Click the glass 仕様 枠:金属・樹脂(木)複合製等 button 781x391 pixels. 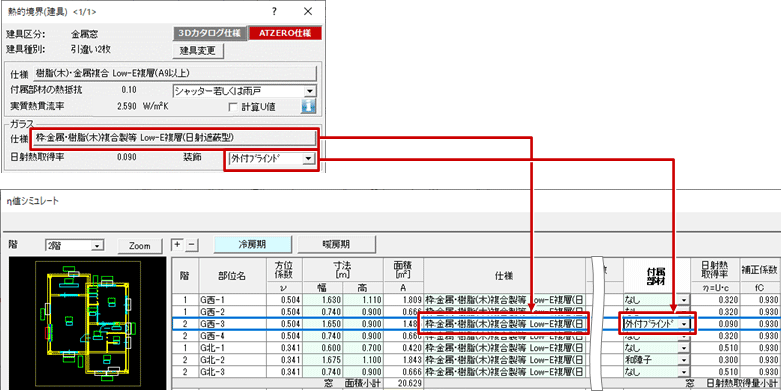(x=174, y=137)
